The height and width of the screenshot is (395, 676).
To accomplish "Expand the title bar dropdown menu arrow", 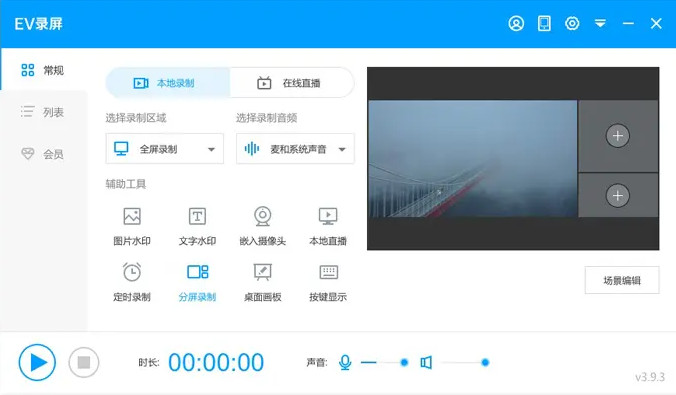I will (x=600, y=23).
